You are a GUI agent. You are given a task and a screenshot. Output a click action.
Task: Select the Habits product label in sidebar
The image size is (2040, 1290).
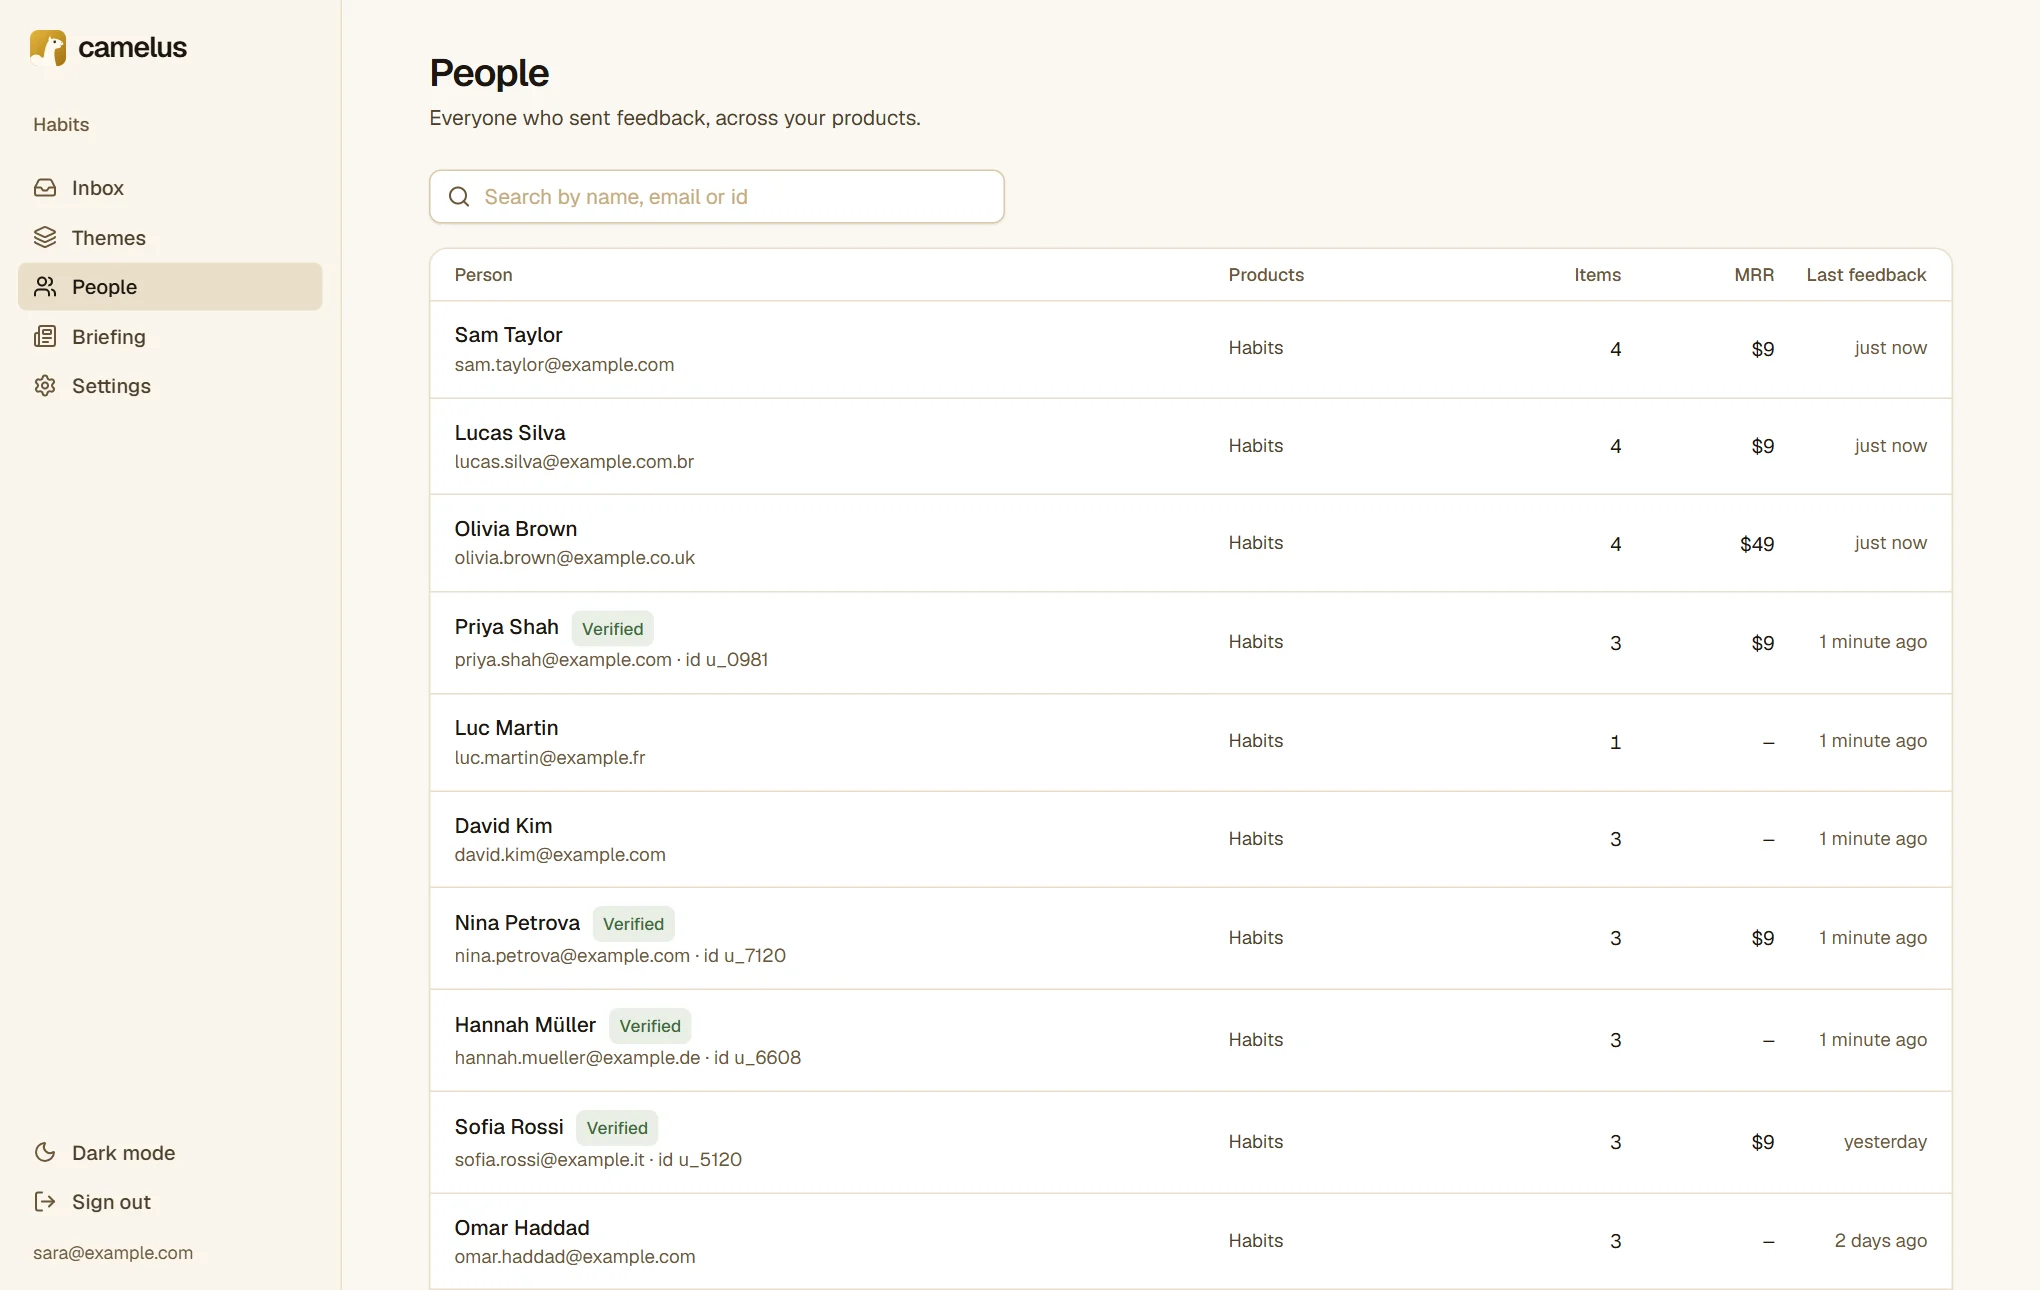(61, 125)
